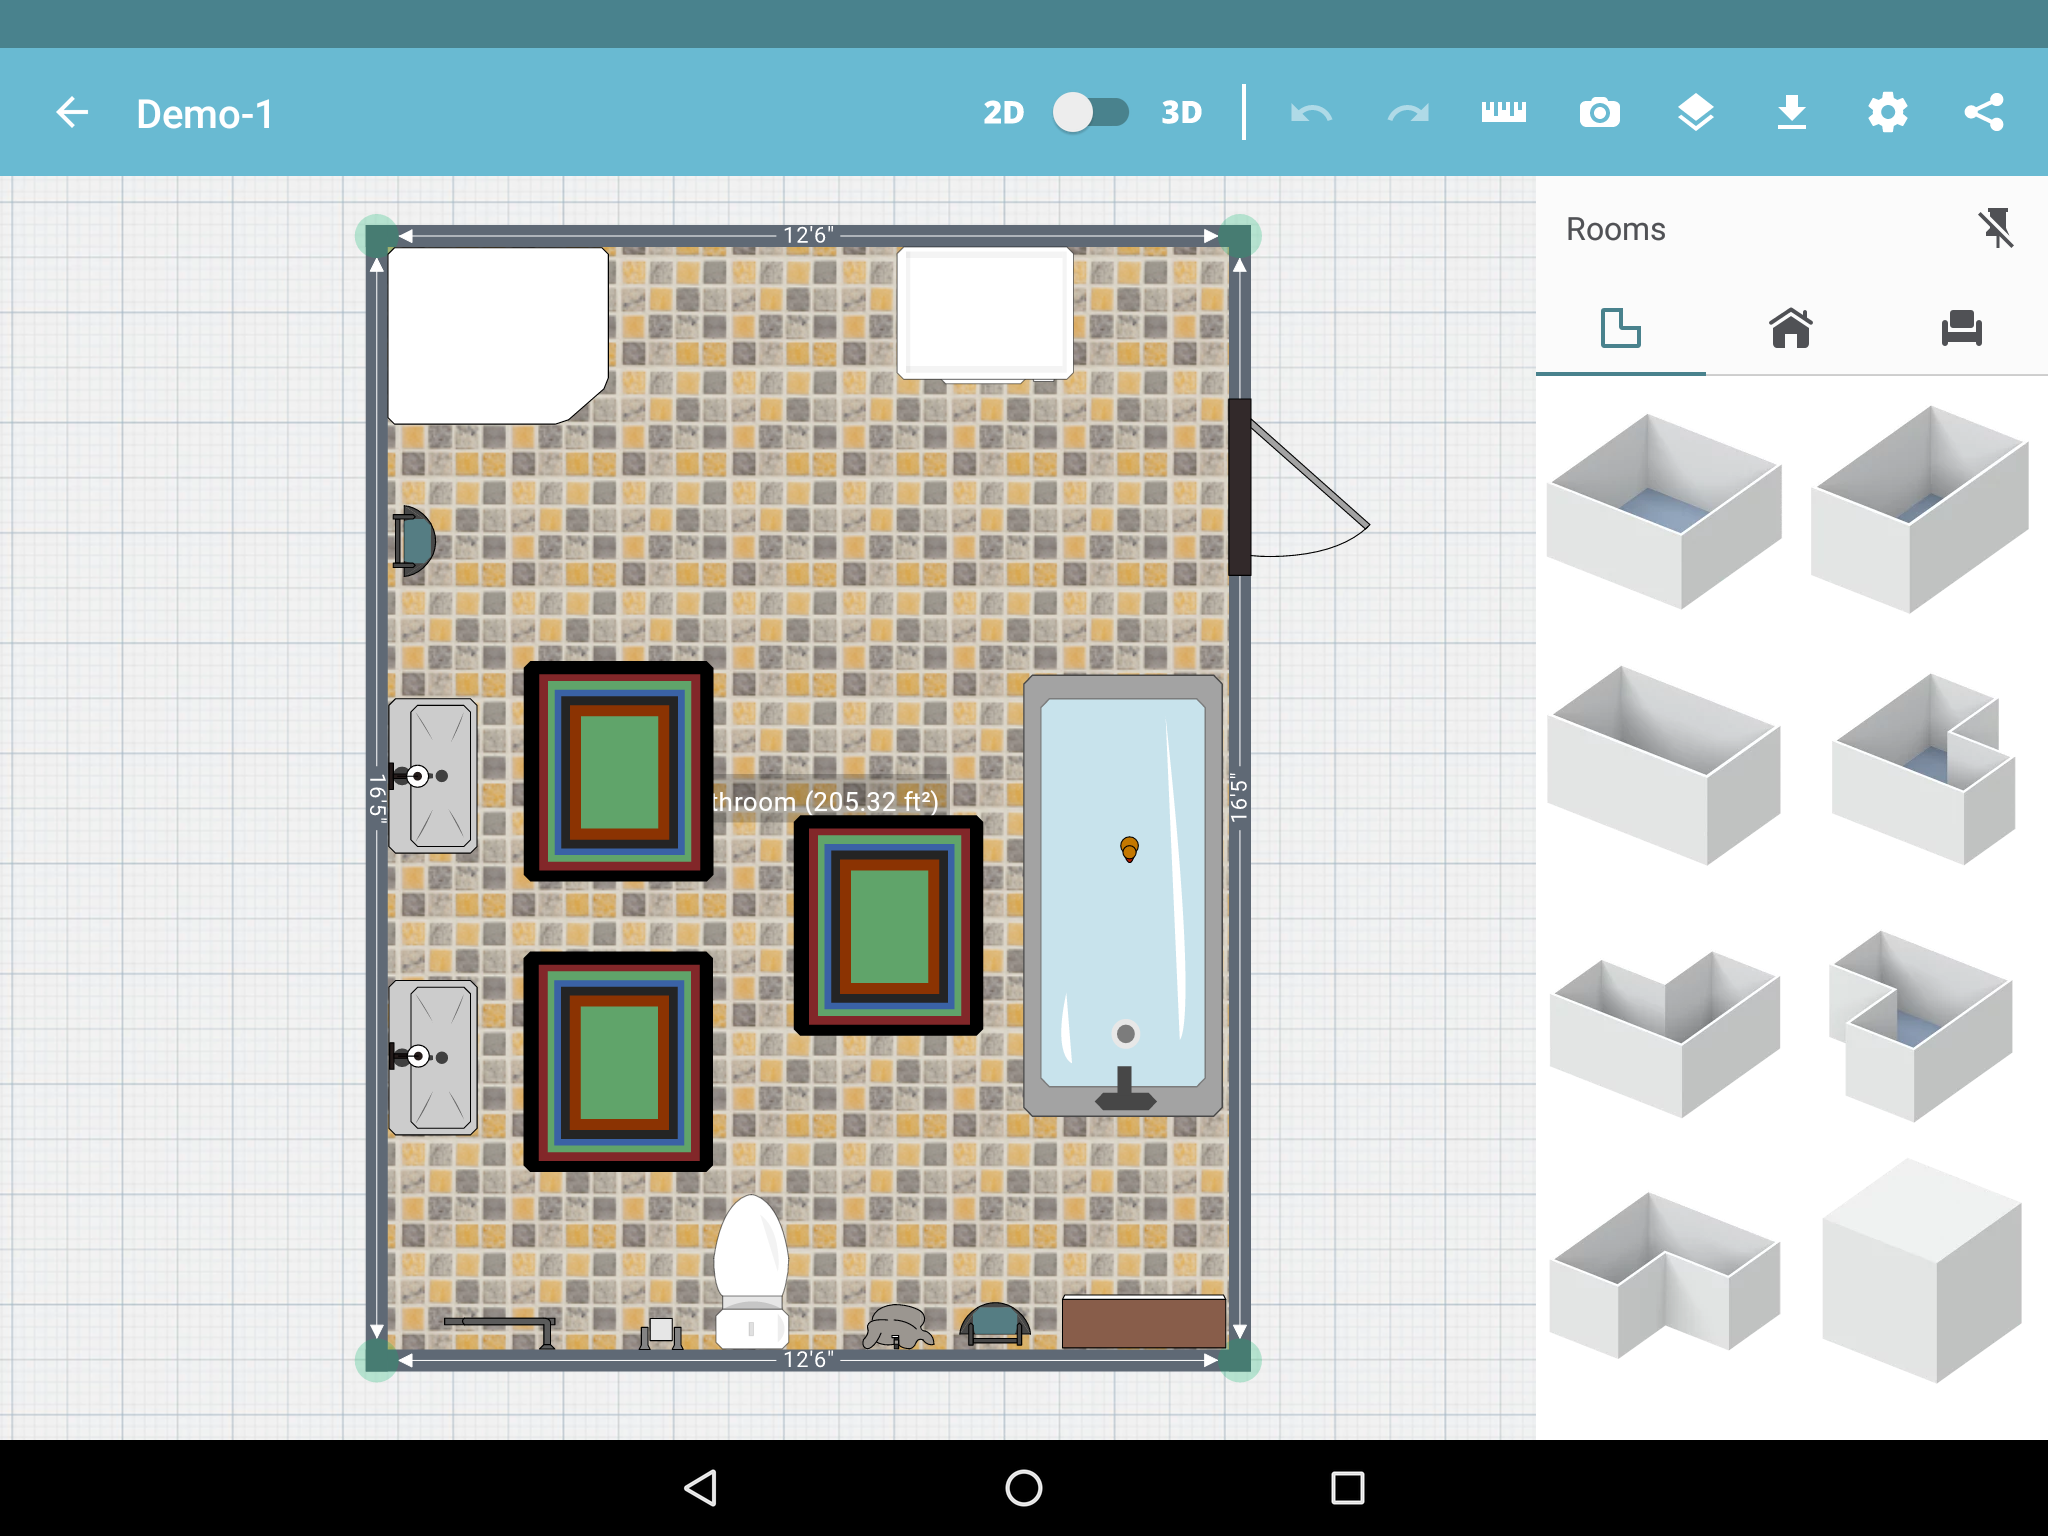Open the layers icon in toolbar
The height and width of the screenshot is (1536, 2048).
click(1695, 113)
